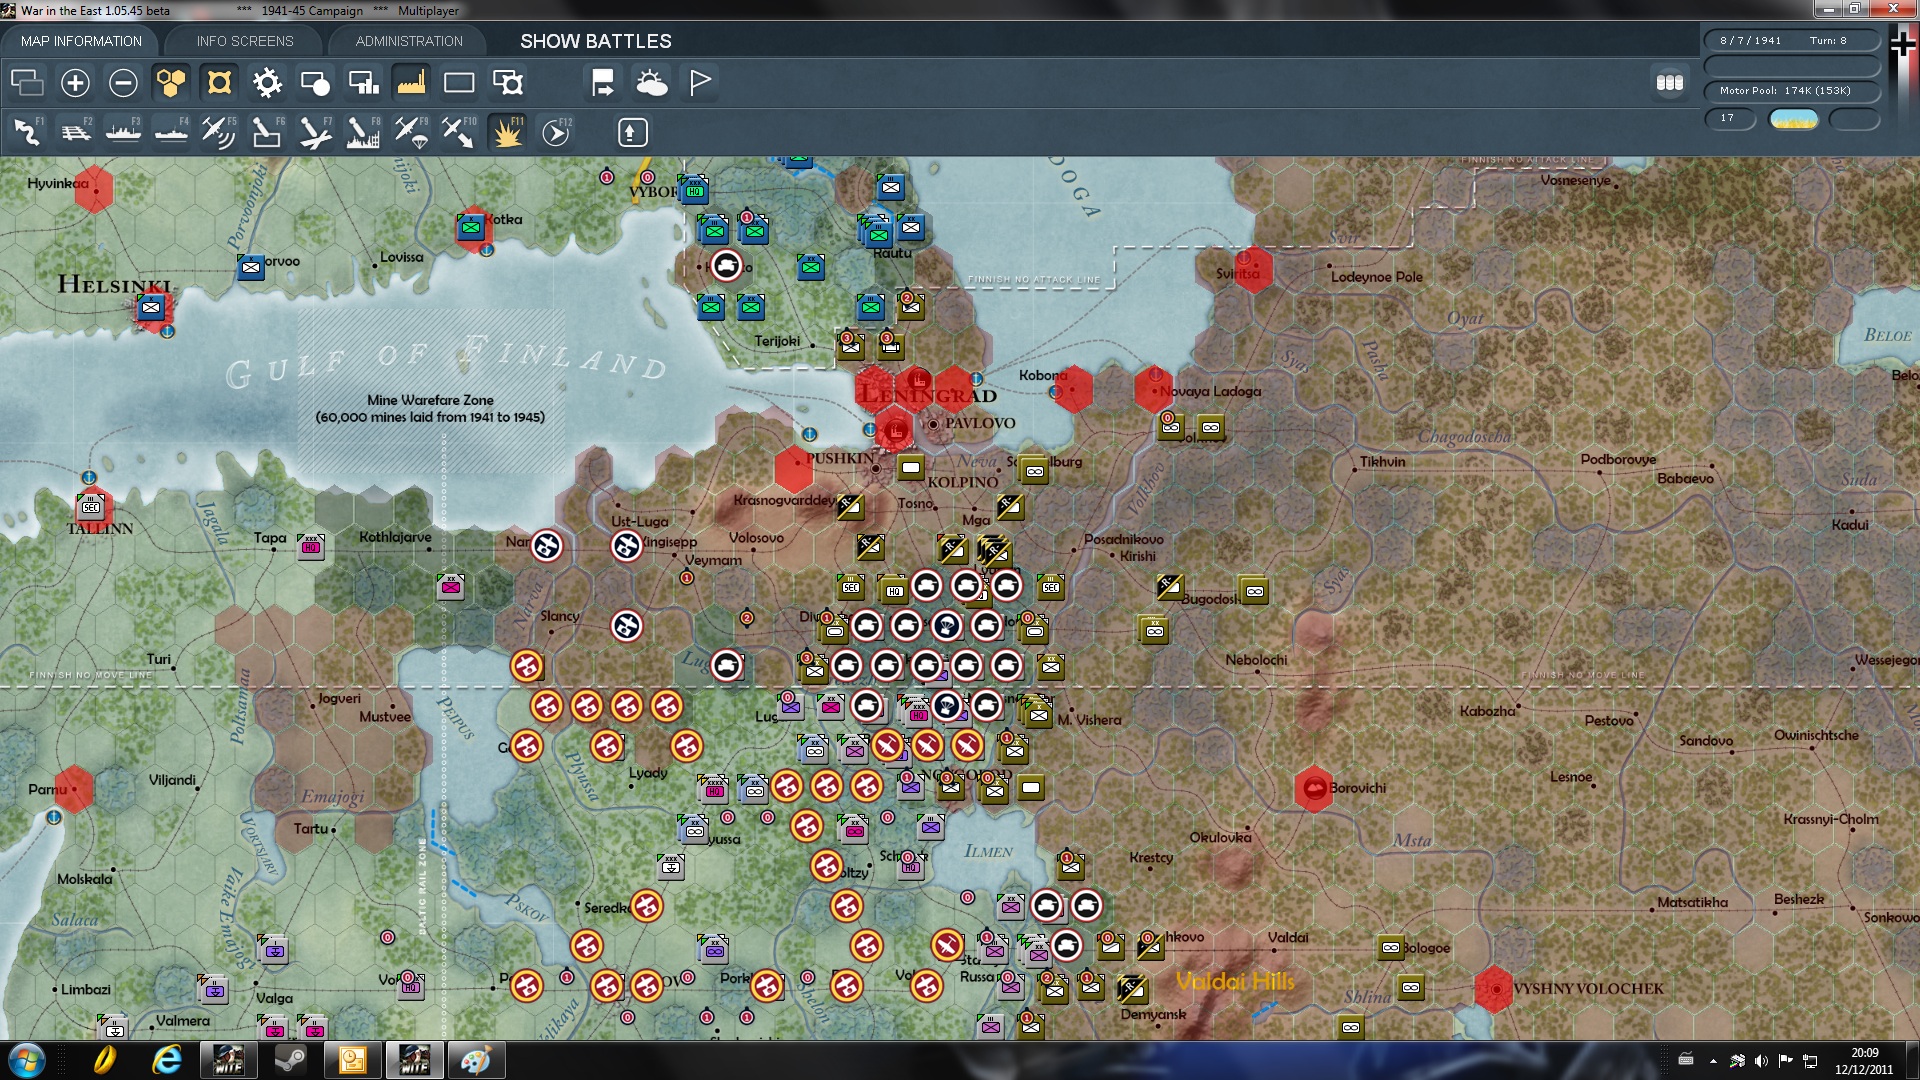Screen dimensions: 1920x1080
Task: Click the F12 circular arrow icon
Action: point(556,132)
